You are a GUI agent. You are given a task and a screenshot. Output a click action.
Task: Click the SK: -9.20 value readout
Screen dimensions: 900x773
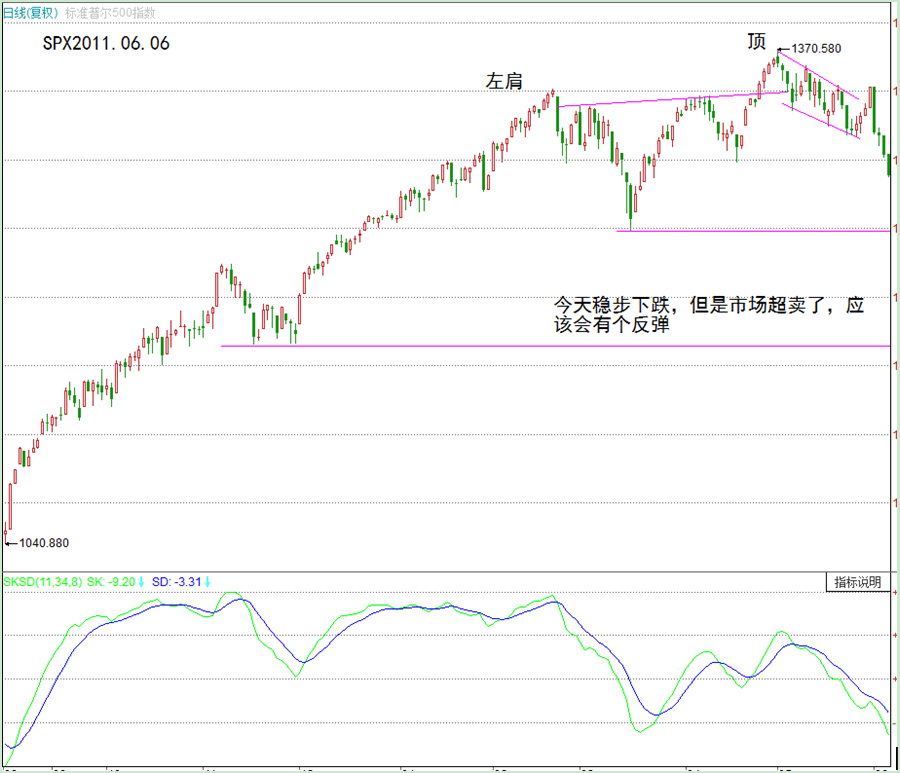click(110, 581)
